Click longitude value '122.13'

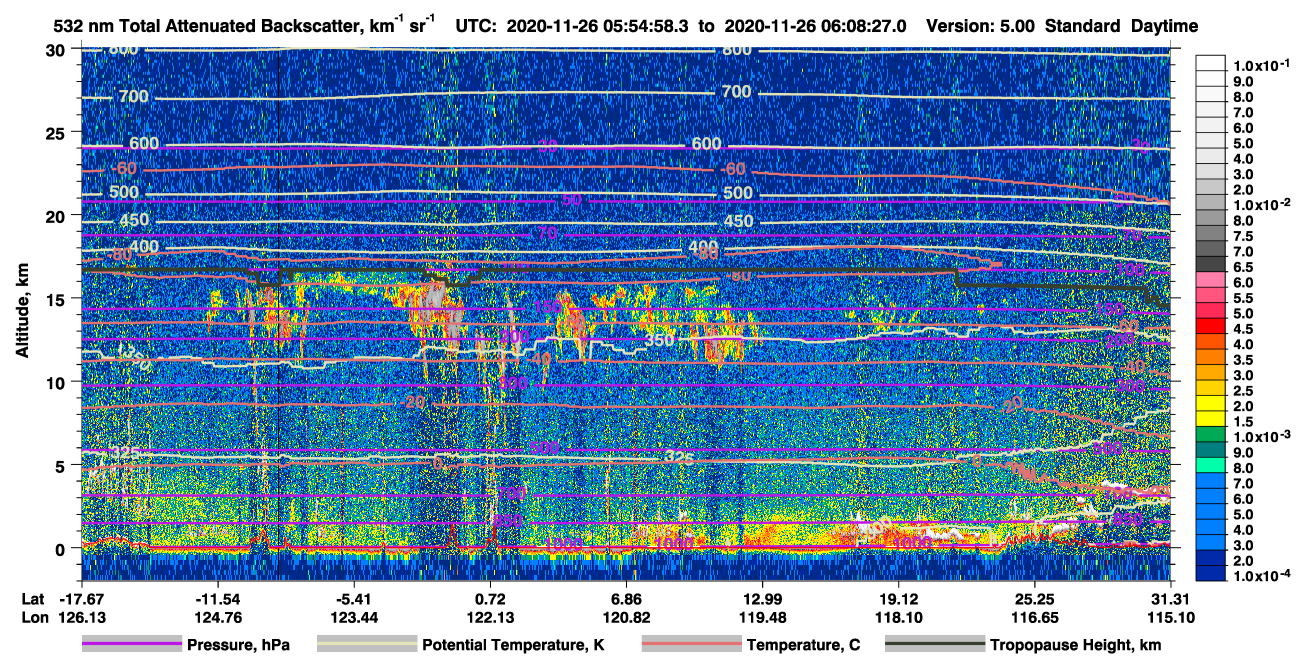pyautogui.click(x=490, y=617)
